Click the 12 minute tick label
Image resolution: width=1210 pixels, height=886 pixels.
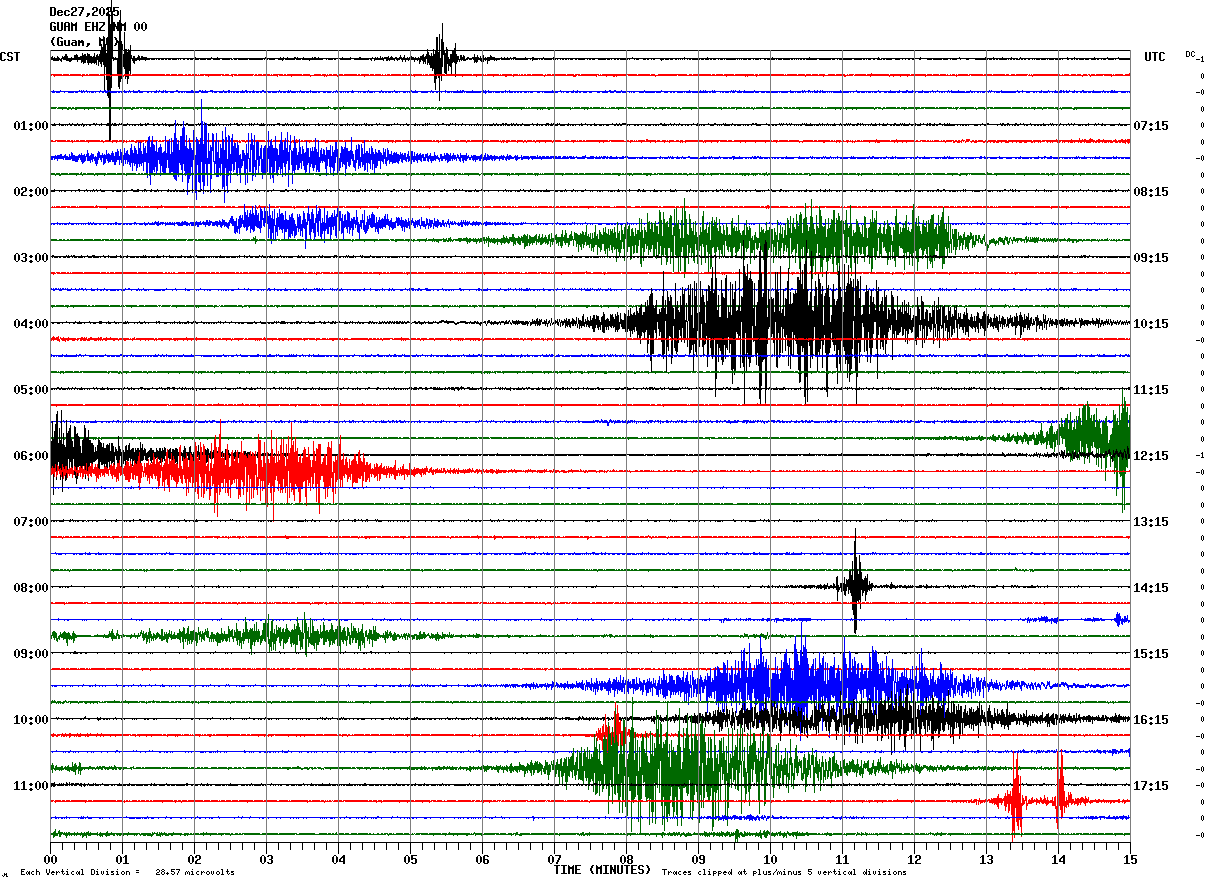coord(914,859)
